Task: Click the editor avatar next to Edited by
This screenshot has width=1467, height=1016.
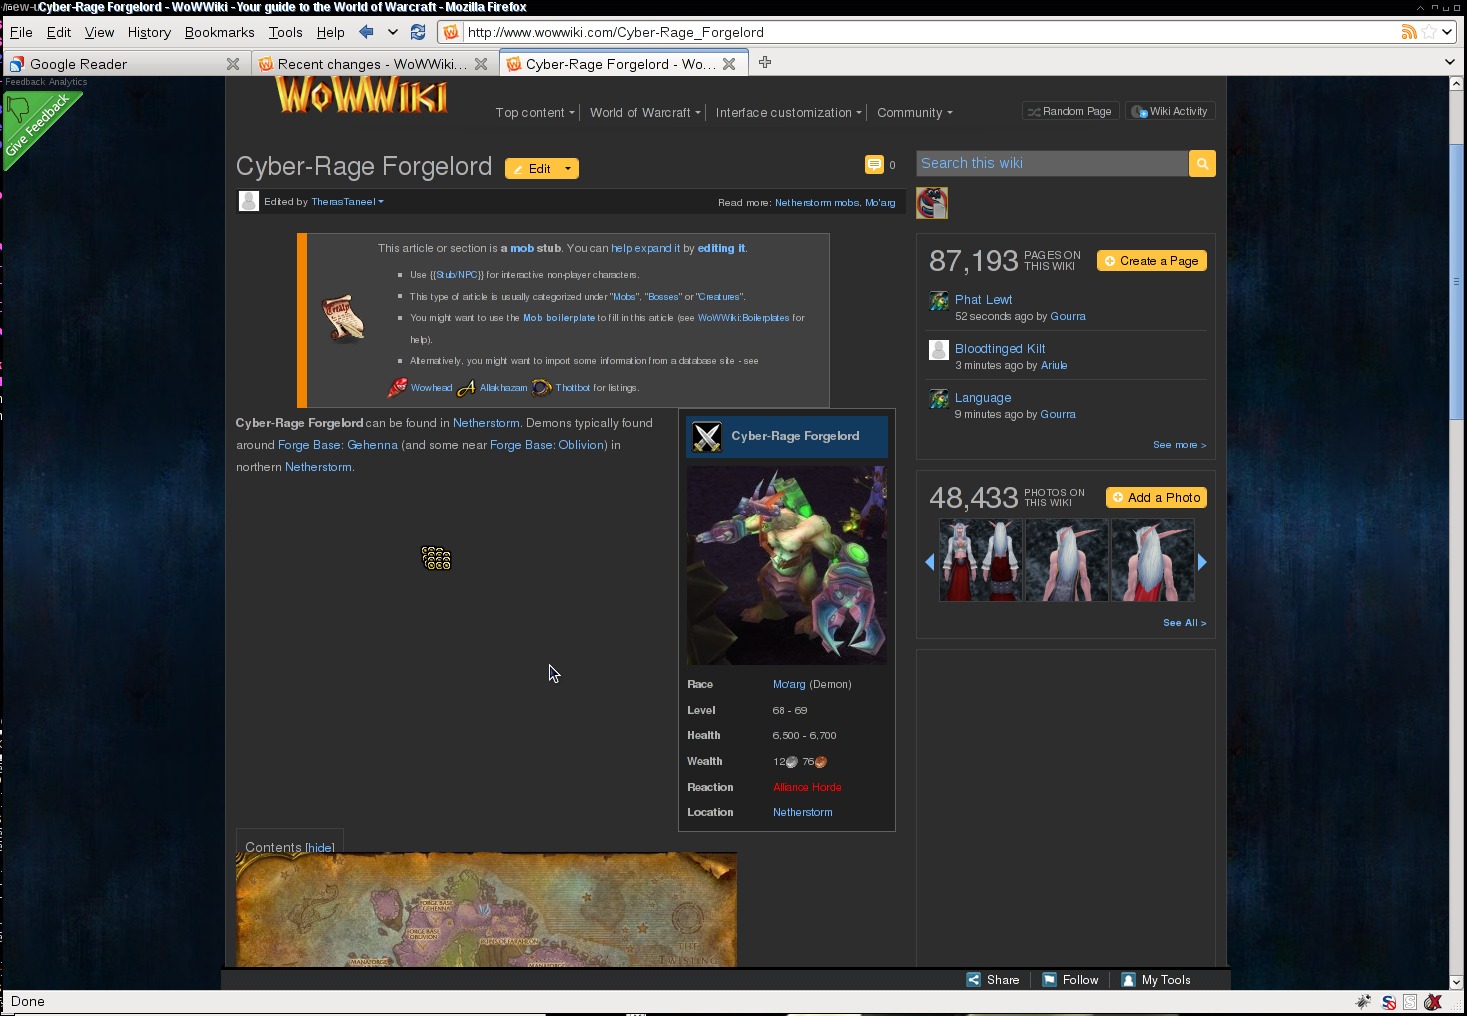Action: click(x=249, y=201)
